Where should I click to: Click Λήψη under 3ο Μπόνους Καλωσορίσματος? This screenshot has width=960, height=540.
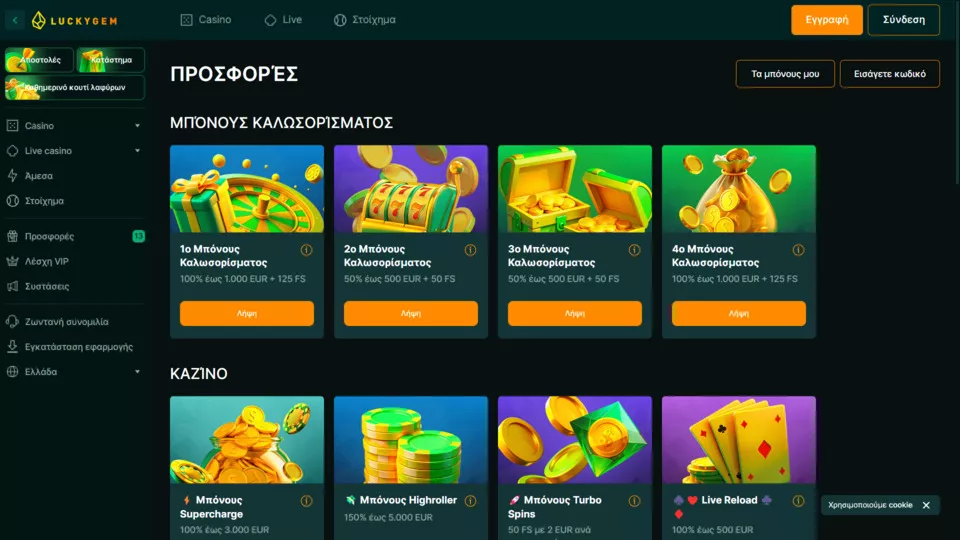[x=574, y=313]
